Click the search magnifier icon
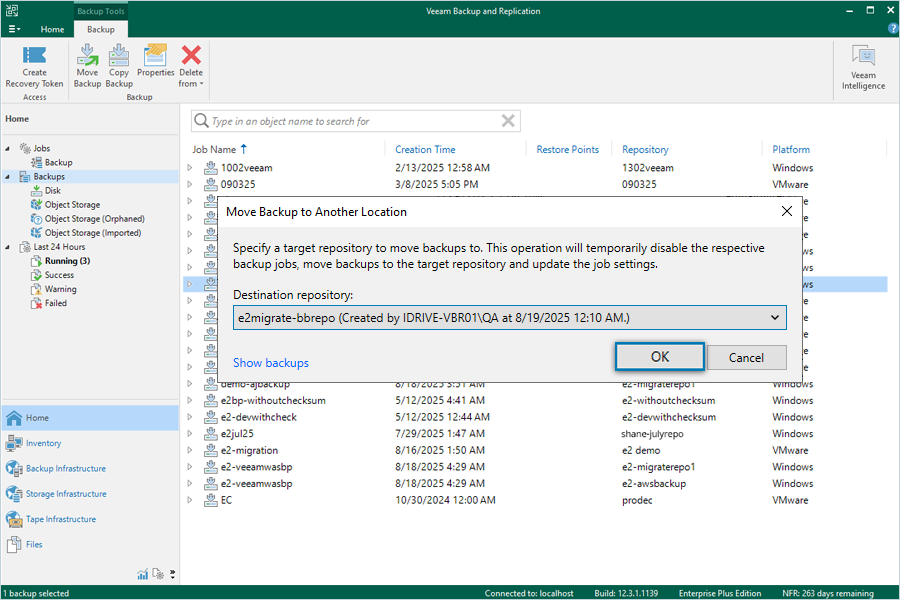Image resolution: width=900 pixels, height=600 pixels. [201, 121]
